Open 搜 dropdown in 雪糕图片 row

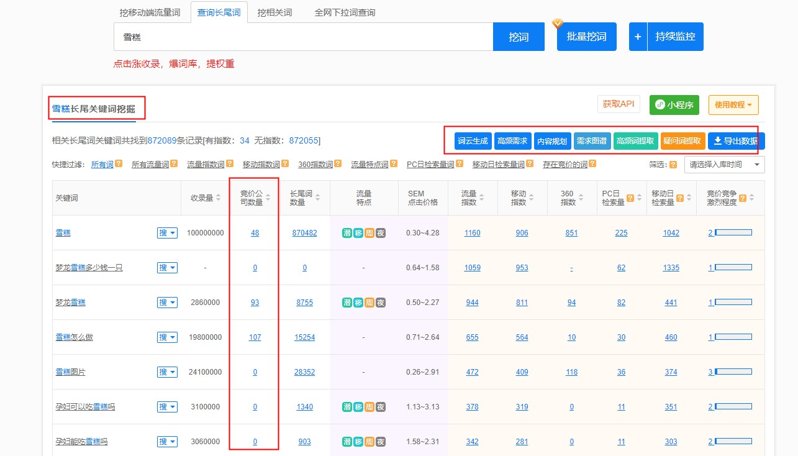(x=167, y=372)
